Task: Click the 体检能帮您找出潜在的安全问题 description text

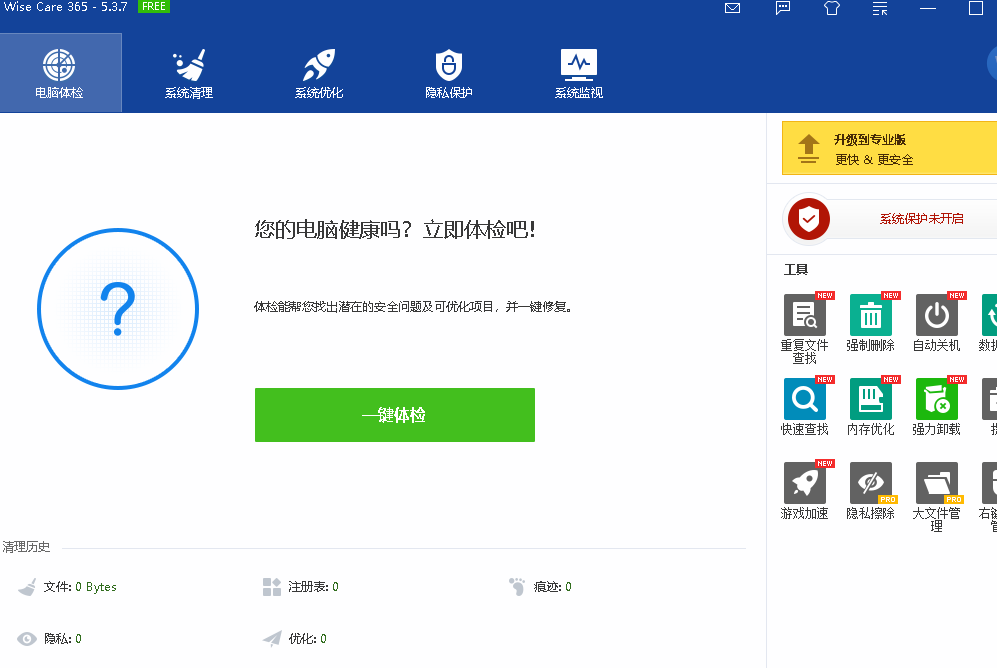Action: (413, 307)
